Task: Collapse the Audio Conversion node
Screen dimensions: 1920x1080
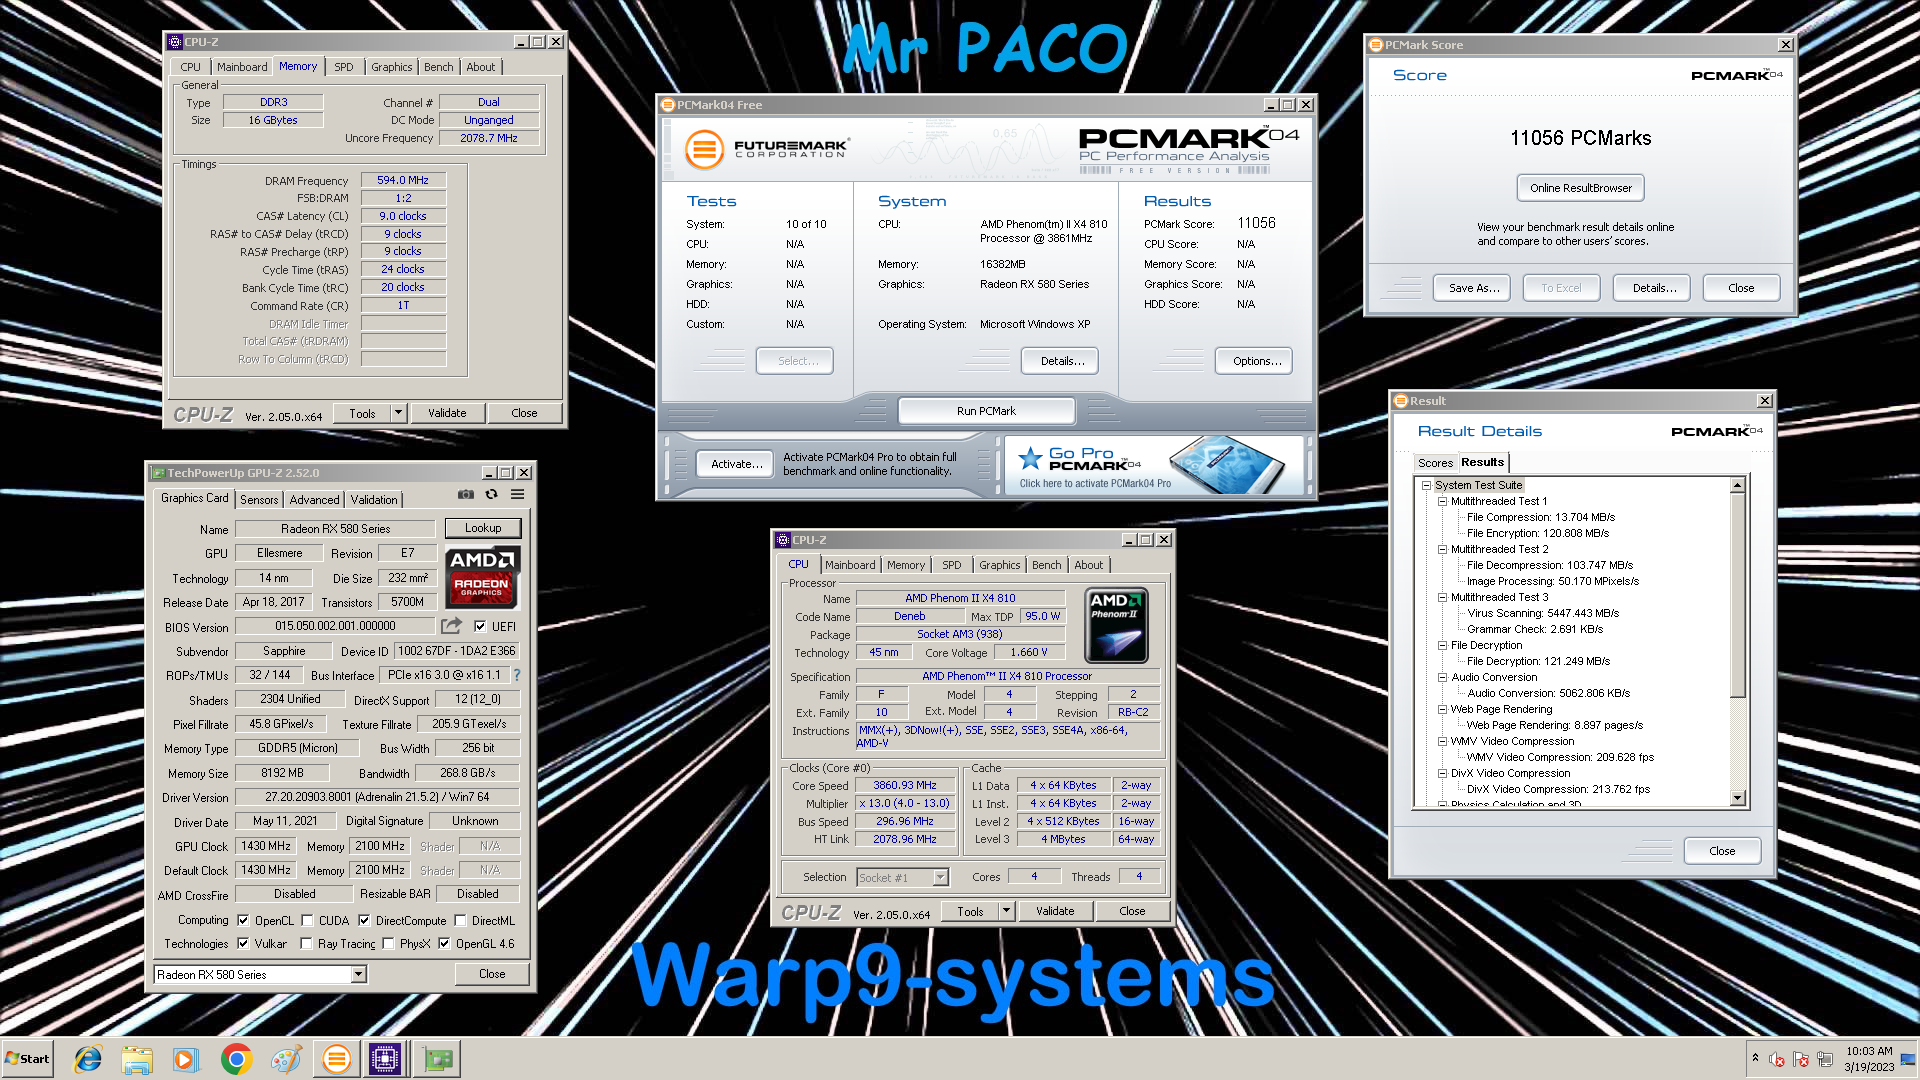Action: (1442, 677)
